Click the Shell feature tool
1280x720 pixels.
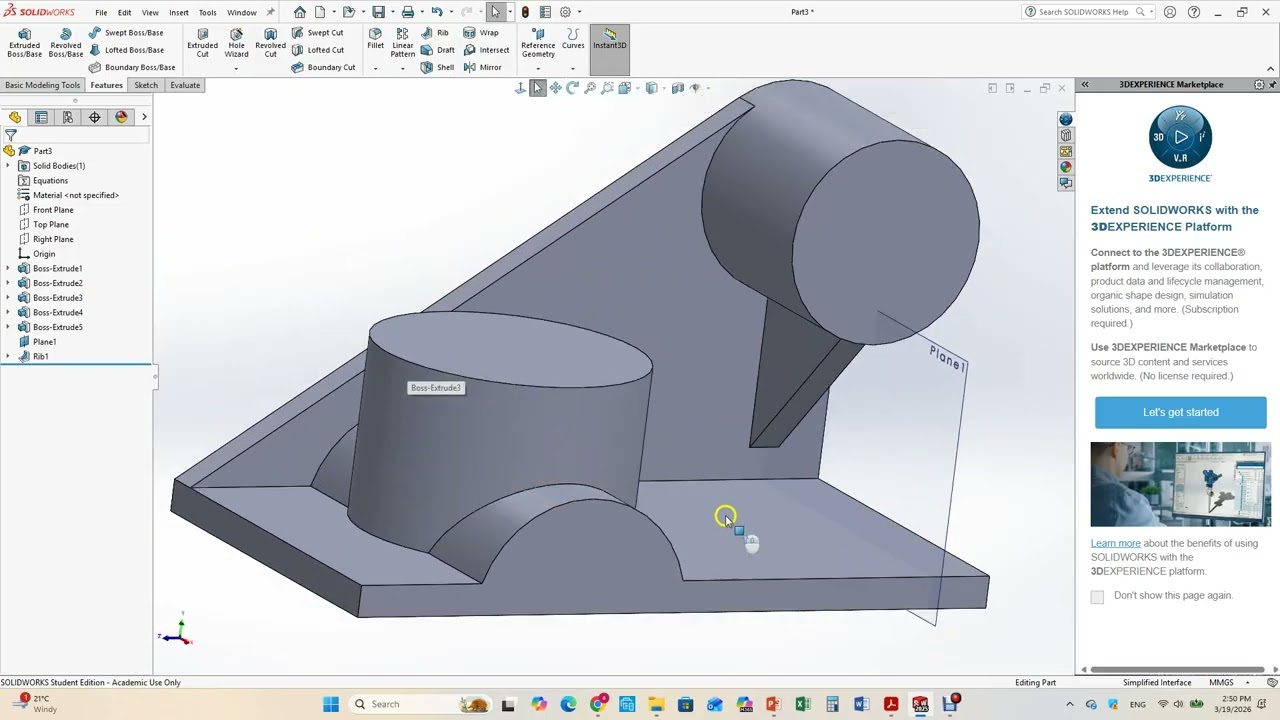(437, 67)
